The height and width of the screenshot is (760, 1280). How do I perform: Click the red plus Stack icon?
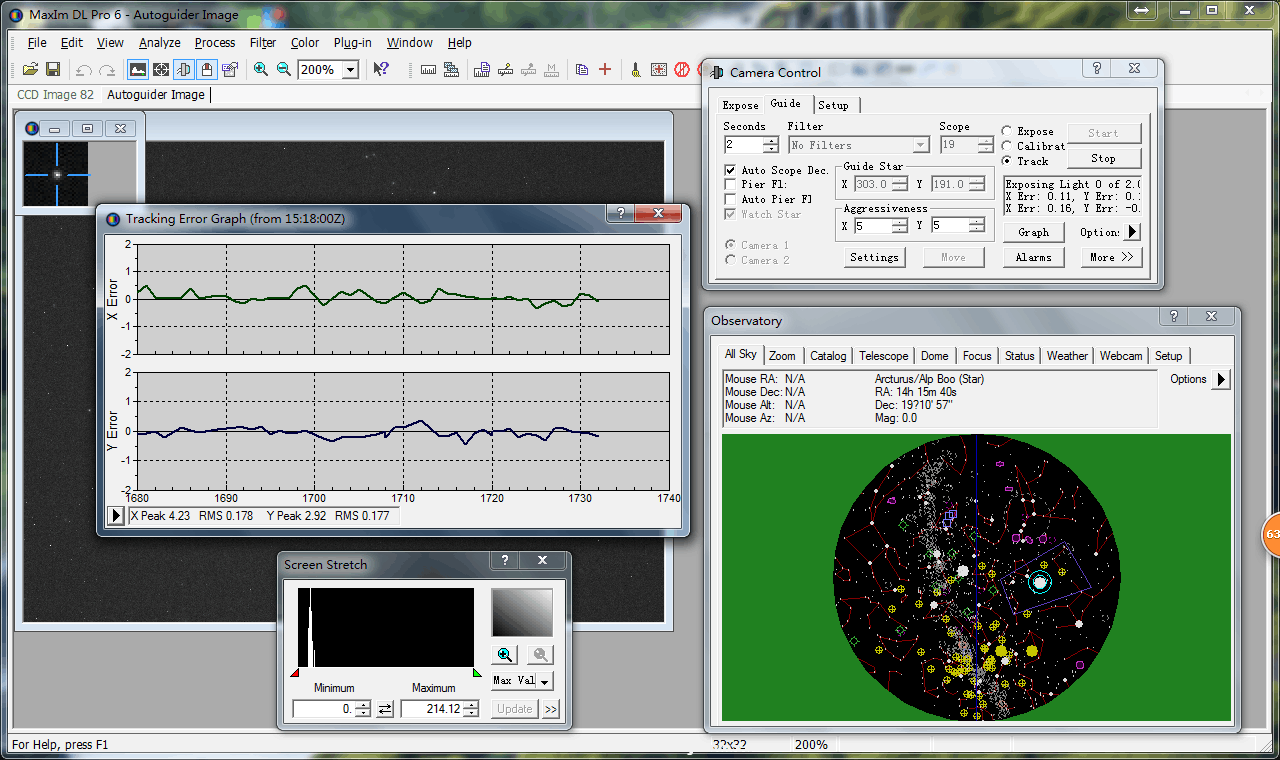click(x=605, y=70)
